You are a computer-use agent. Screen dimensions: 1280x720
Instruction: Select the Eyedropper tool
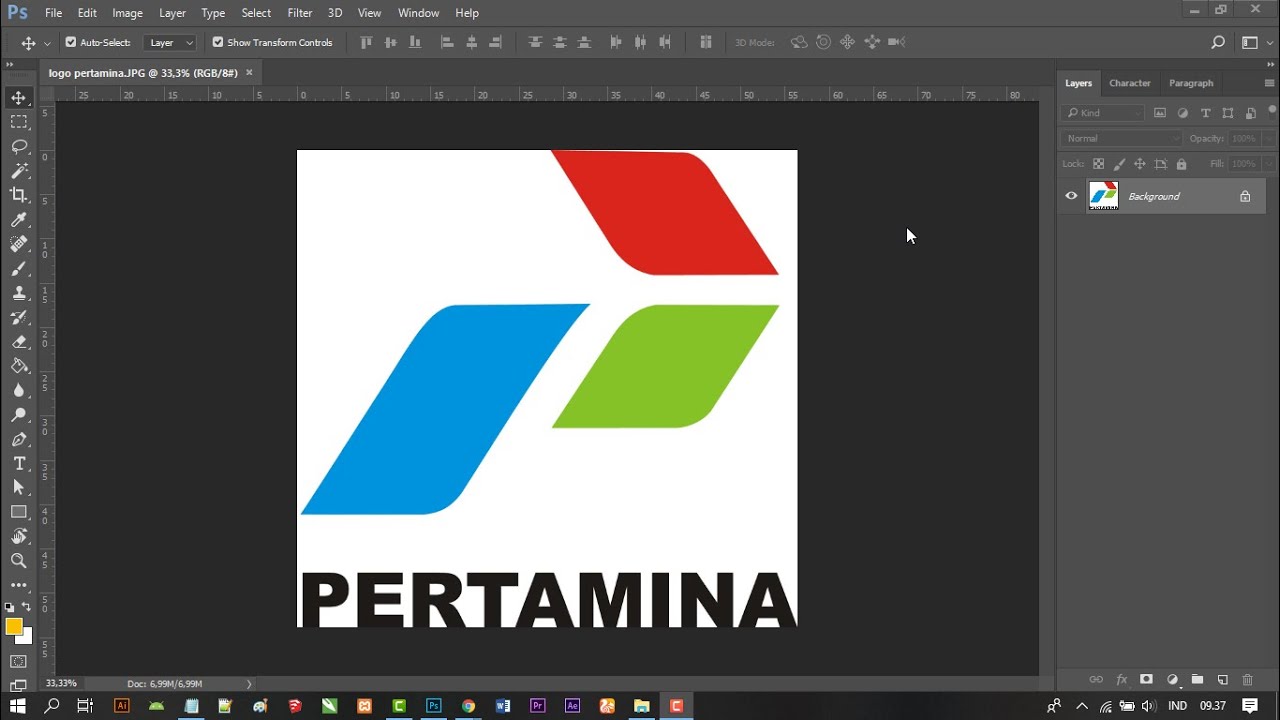(x=19, y=220)
